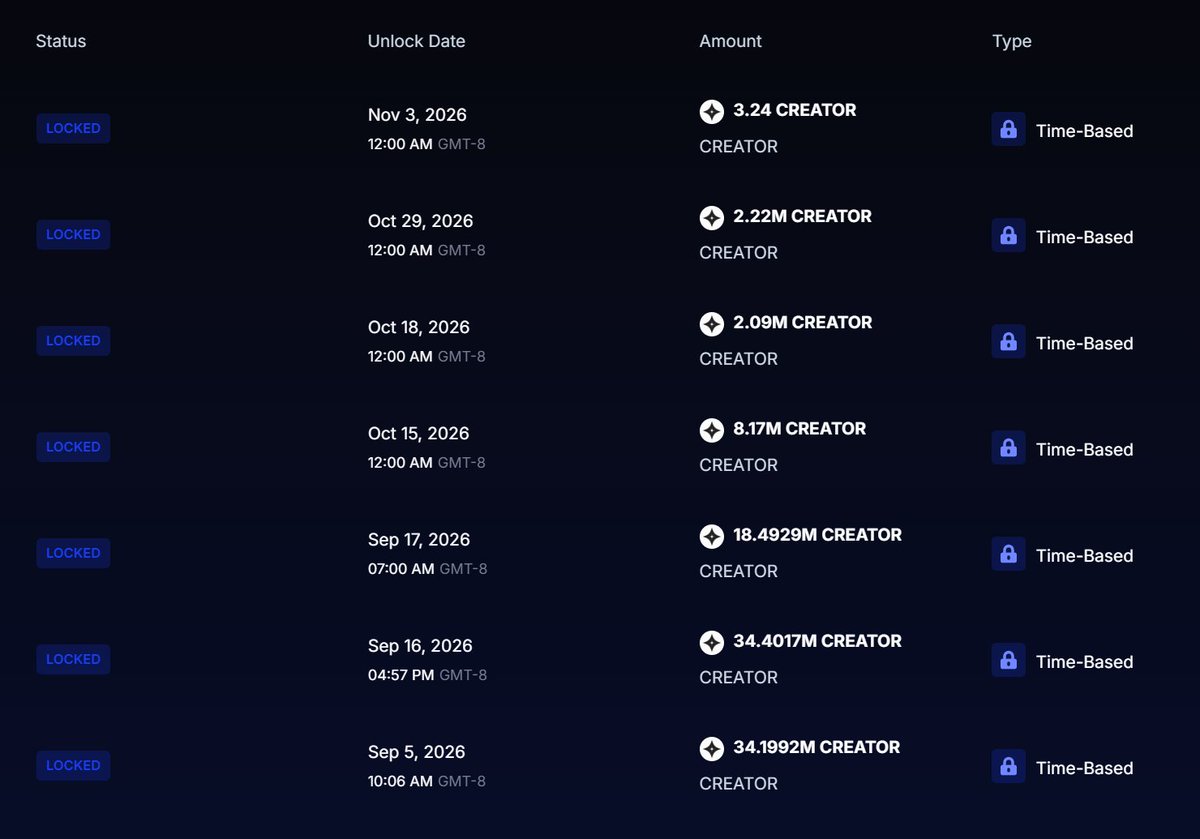Click the Amount column header

click(730, 41)
